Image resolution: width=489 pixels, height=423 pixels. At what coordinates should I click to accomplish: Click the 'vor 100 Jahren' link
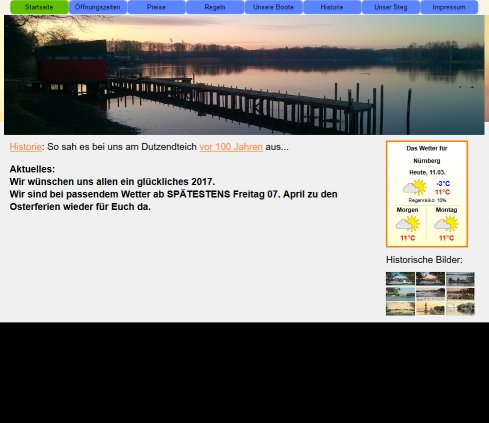(x=231, y=147)
